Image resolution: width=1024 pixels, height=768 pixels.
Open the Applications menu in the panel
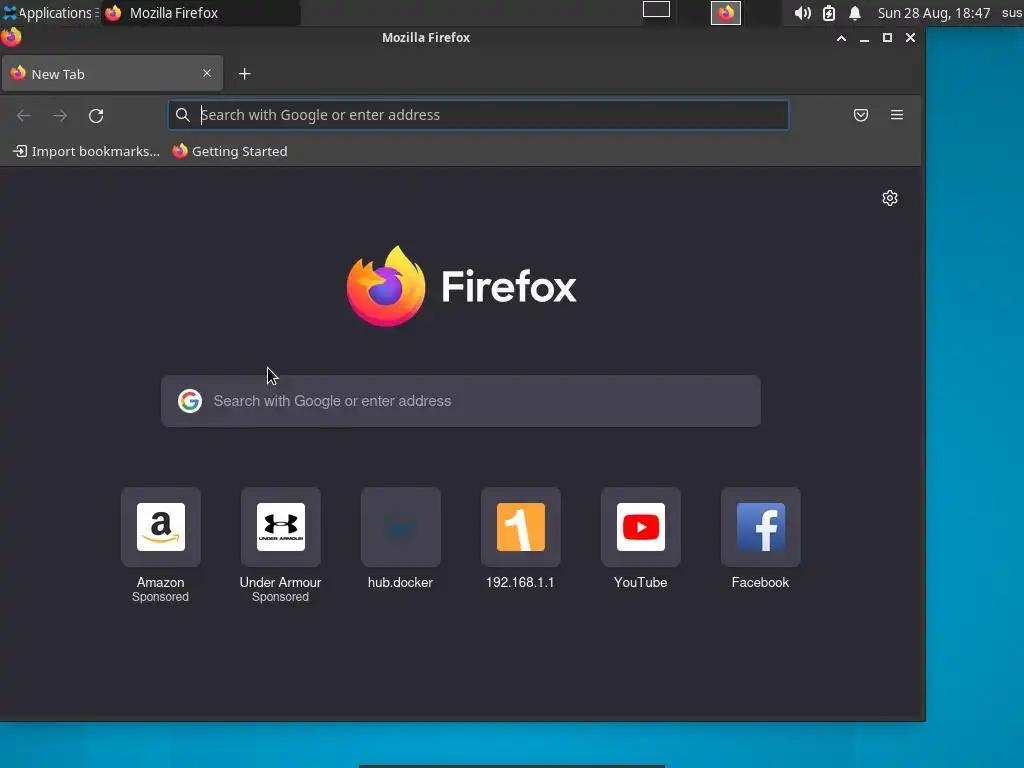[51, 13]
